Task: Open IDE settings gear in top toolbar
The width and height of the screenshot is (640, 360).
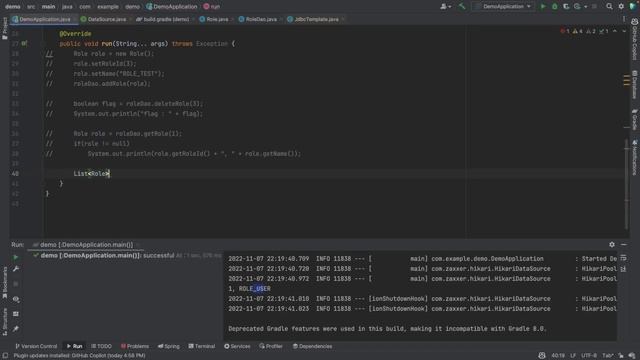Action: pos(621,7)
